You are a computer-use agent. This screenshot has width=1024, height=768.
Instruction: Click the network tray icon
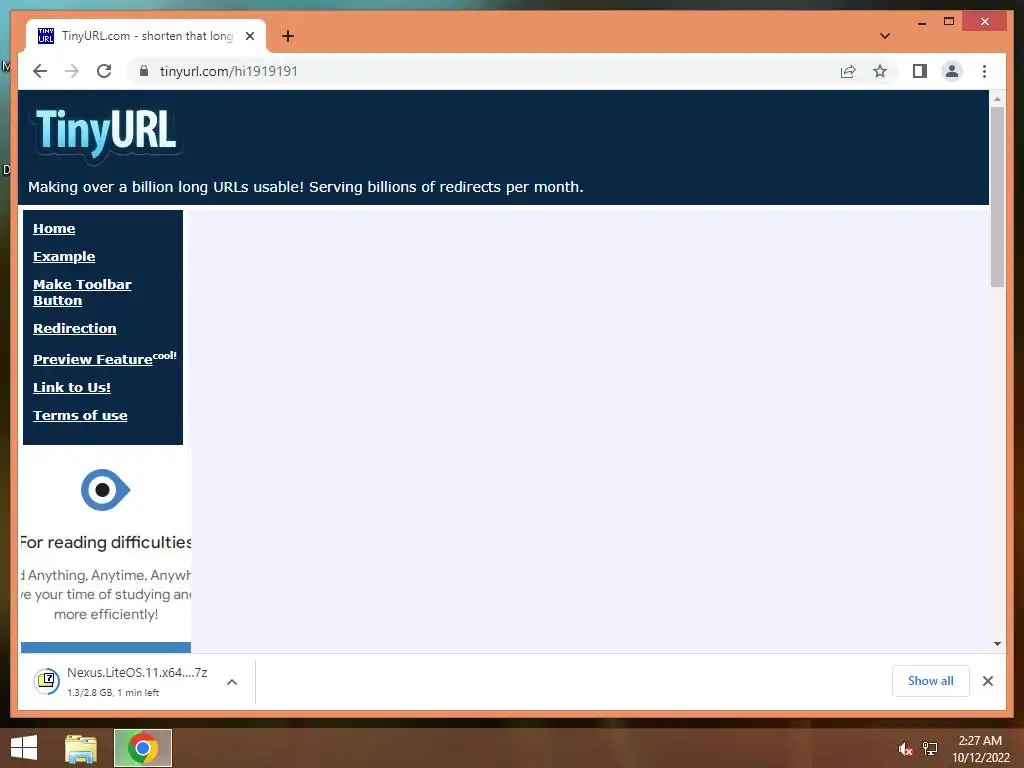930,748
